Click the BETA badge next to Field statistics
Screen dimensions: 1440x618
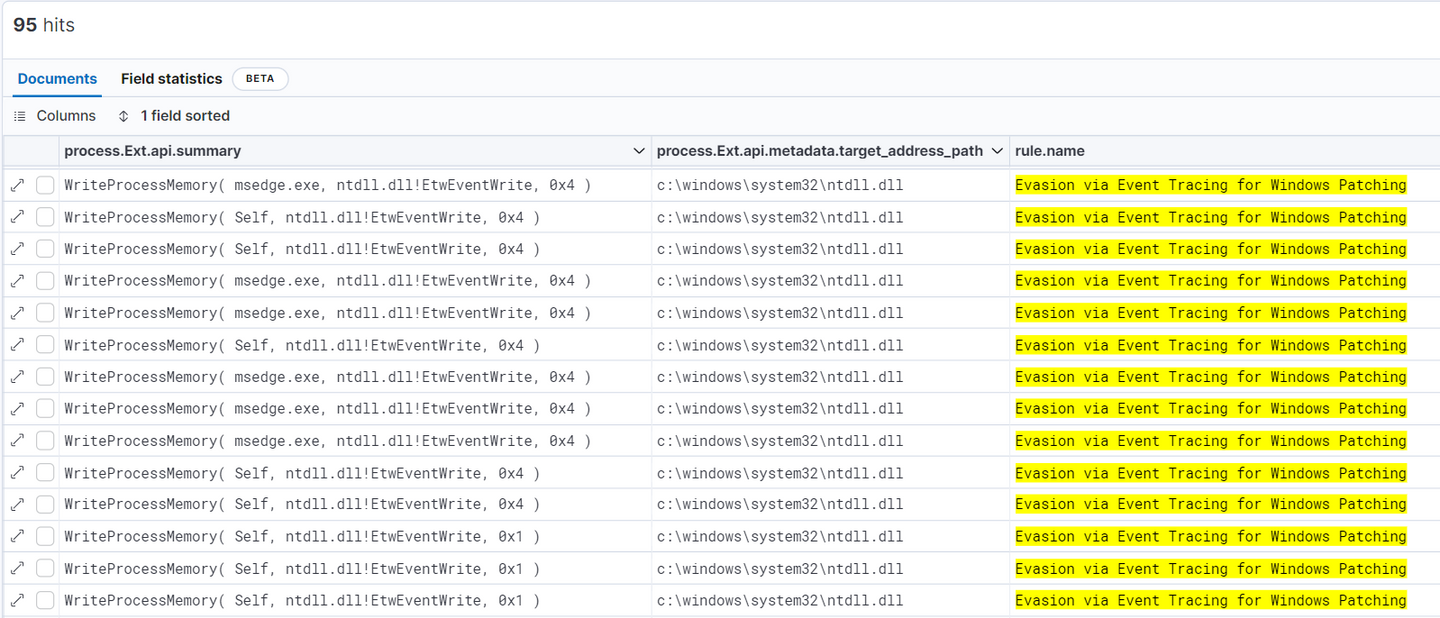[x=260, y=78]
